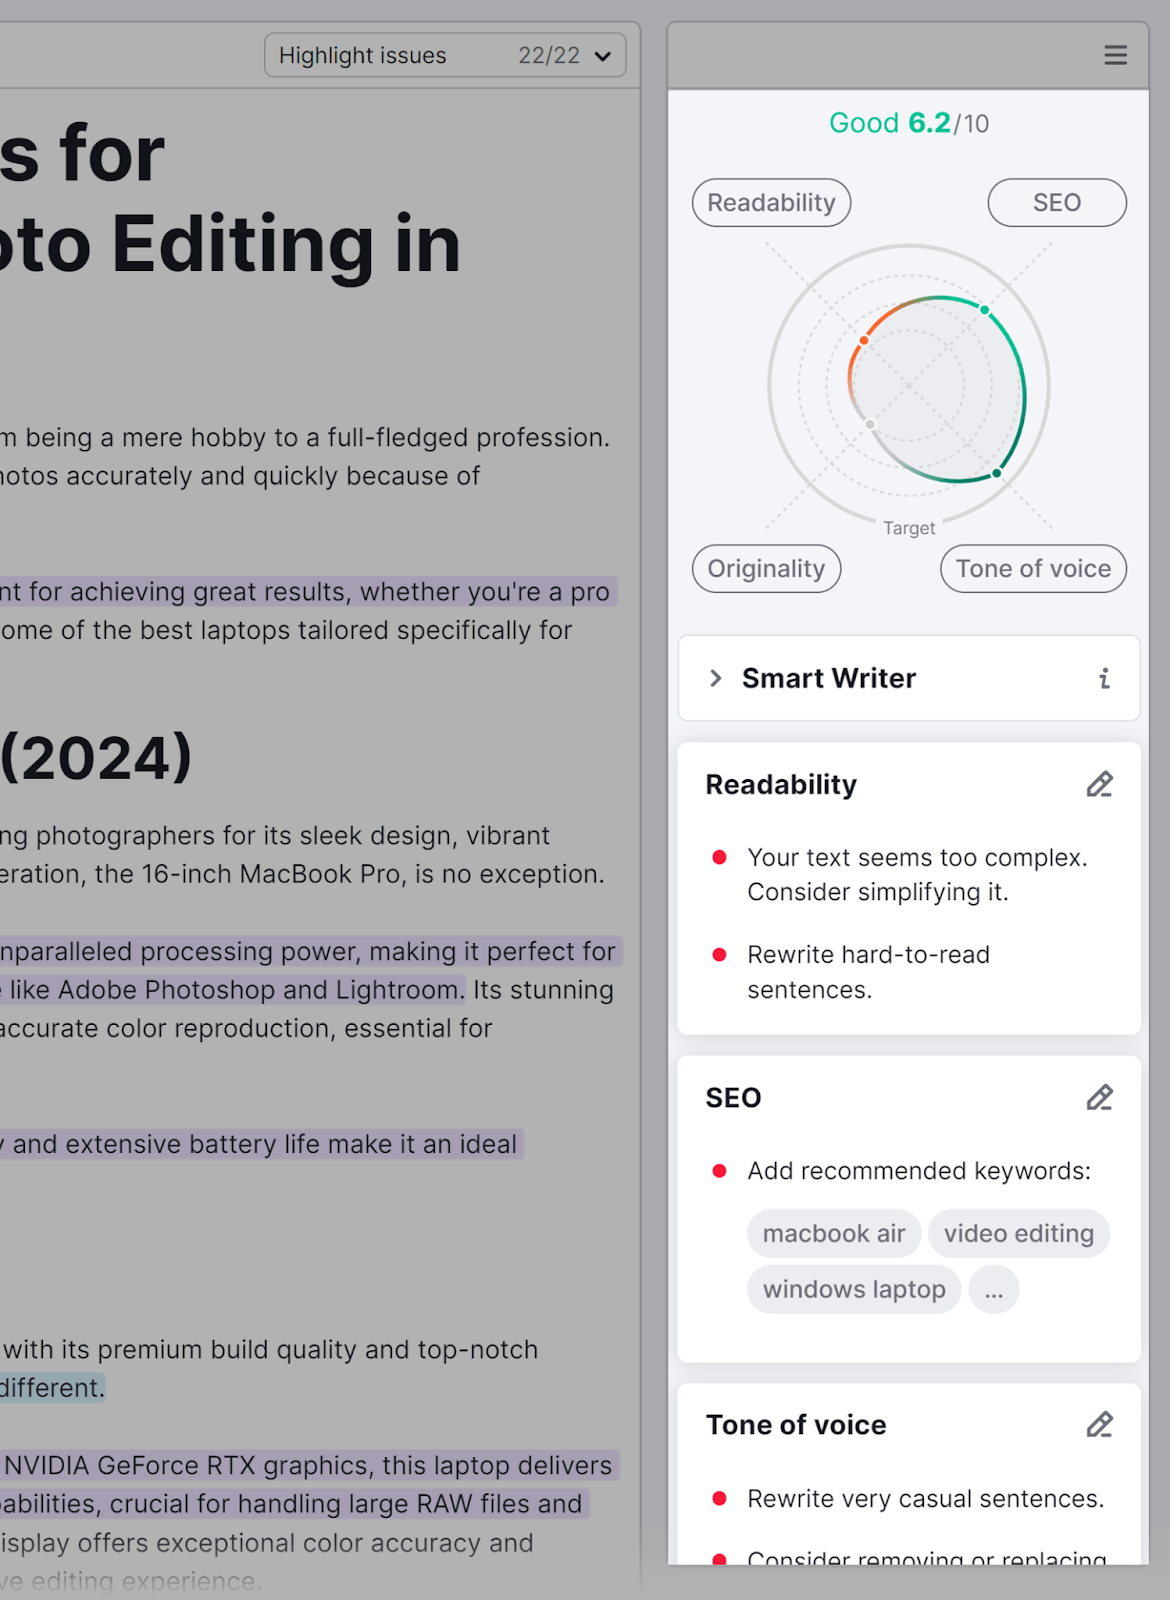Add the 'video editing' recommended keyword
1170x1600 pixels.
coord(1018,1234)
